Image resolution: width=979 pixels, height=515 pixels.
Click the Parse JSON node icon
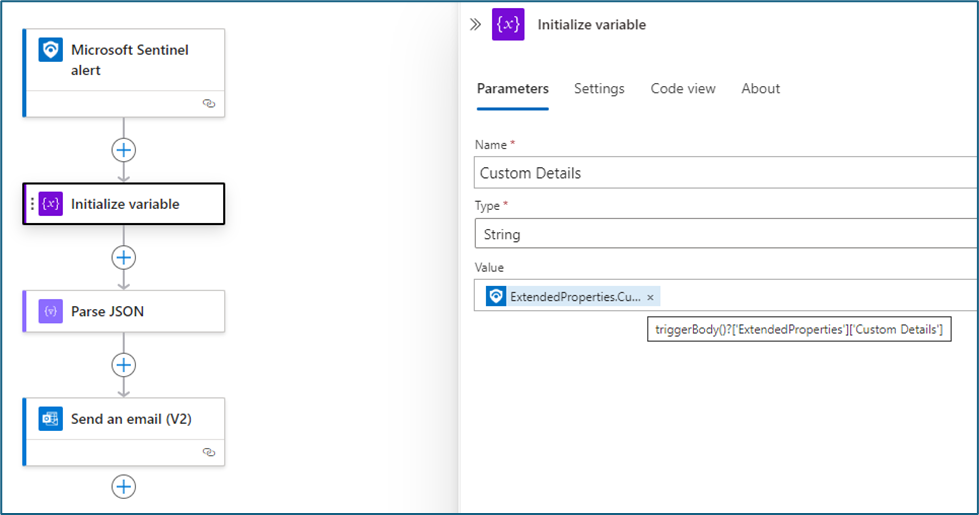(x=51, y=312)
